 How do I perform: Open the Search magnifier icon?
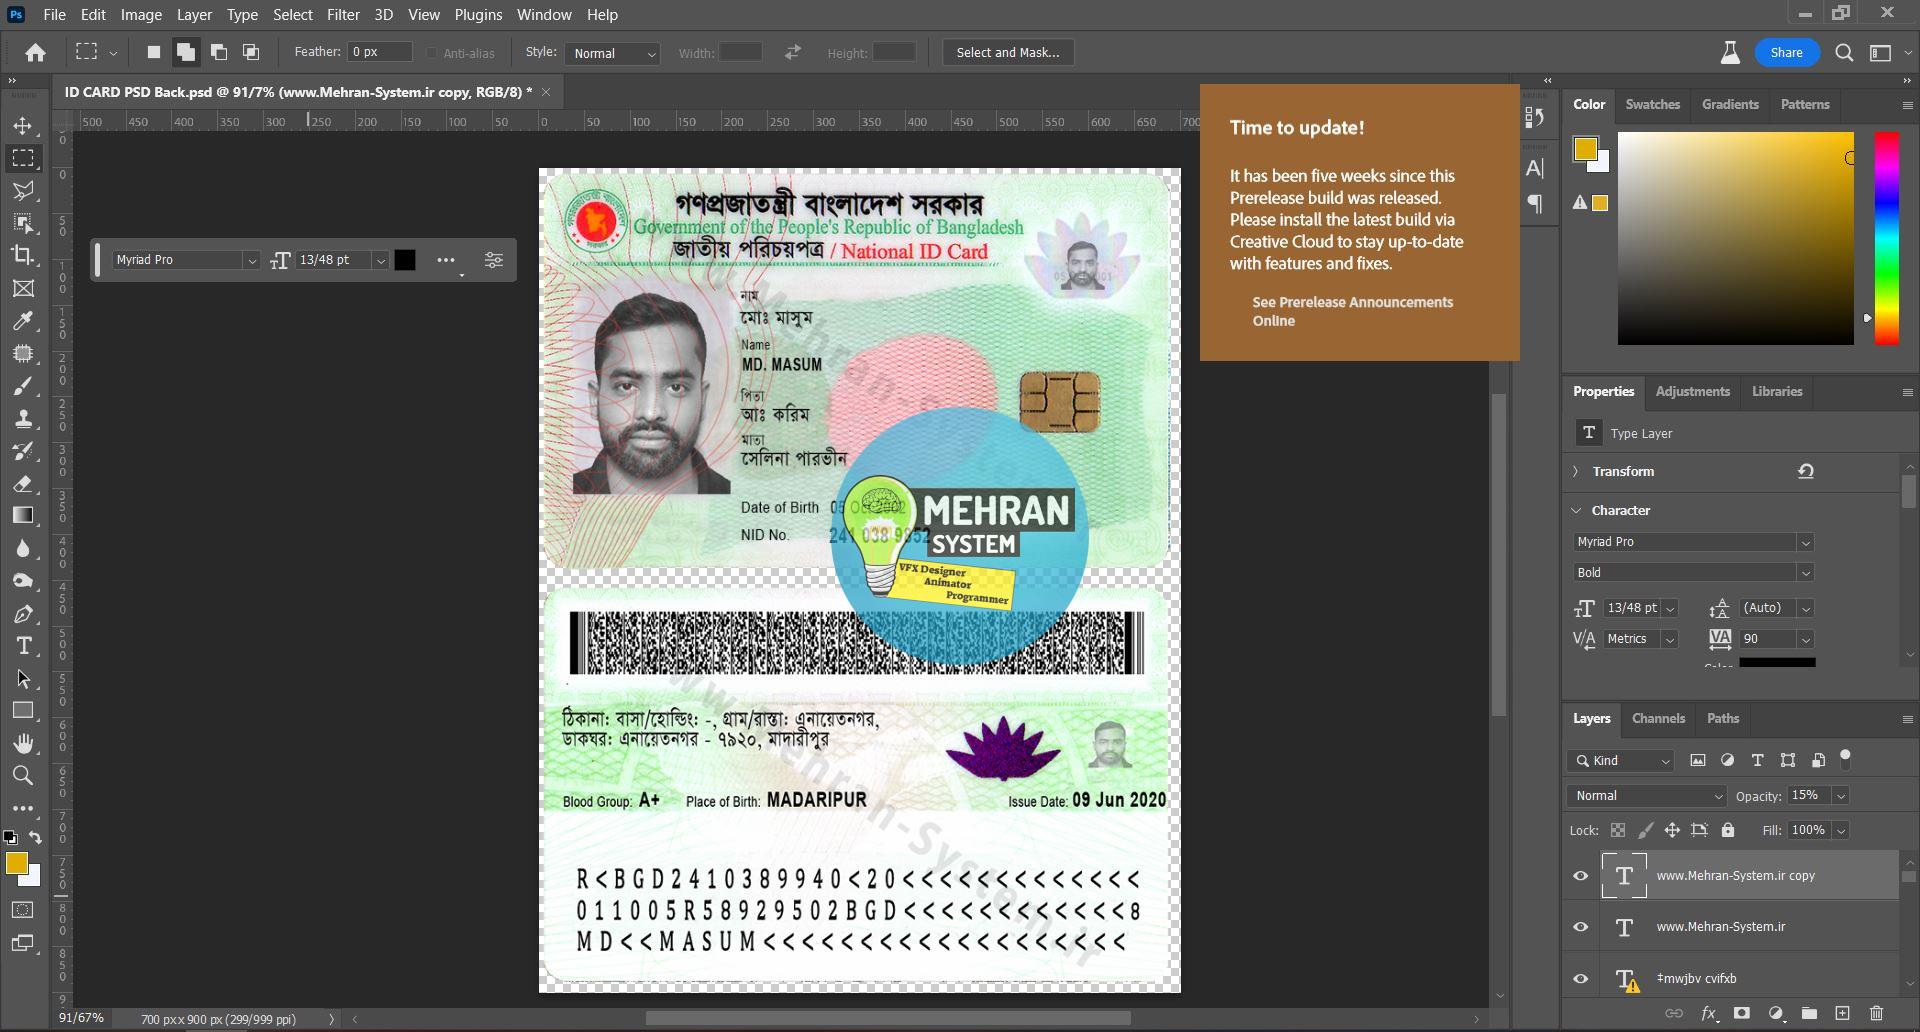[1844, 53]
